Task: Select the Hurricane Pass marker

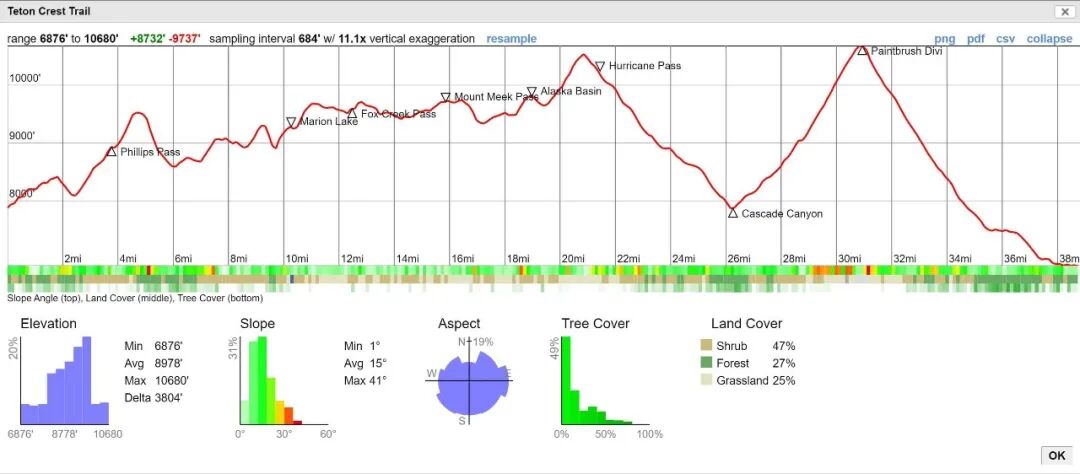Action: point(600,66)
